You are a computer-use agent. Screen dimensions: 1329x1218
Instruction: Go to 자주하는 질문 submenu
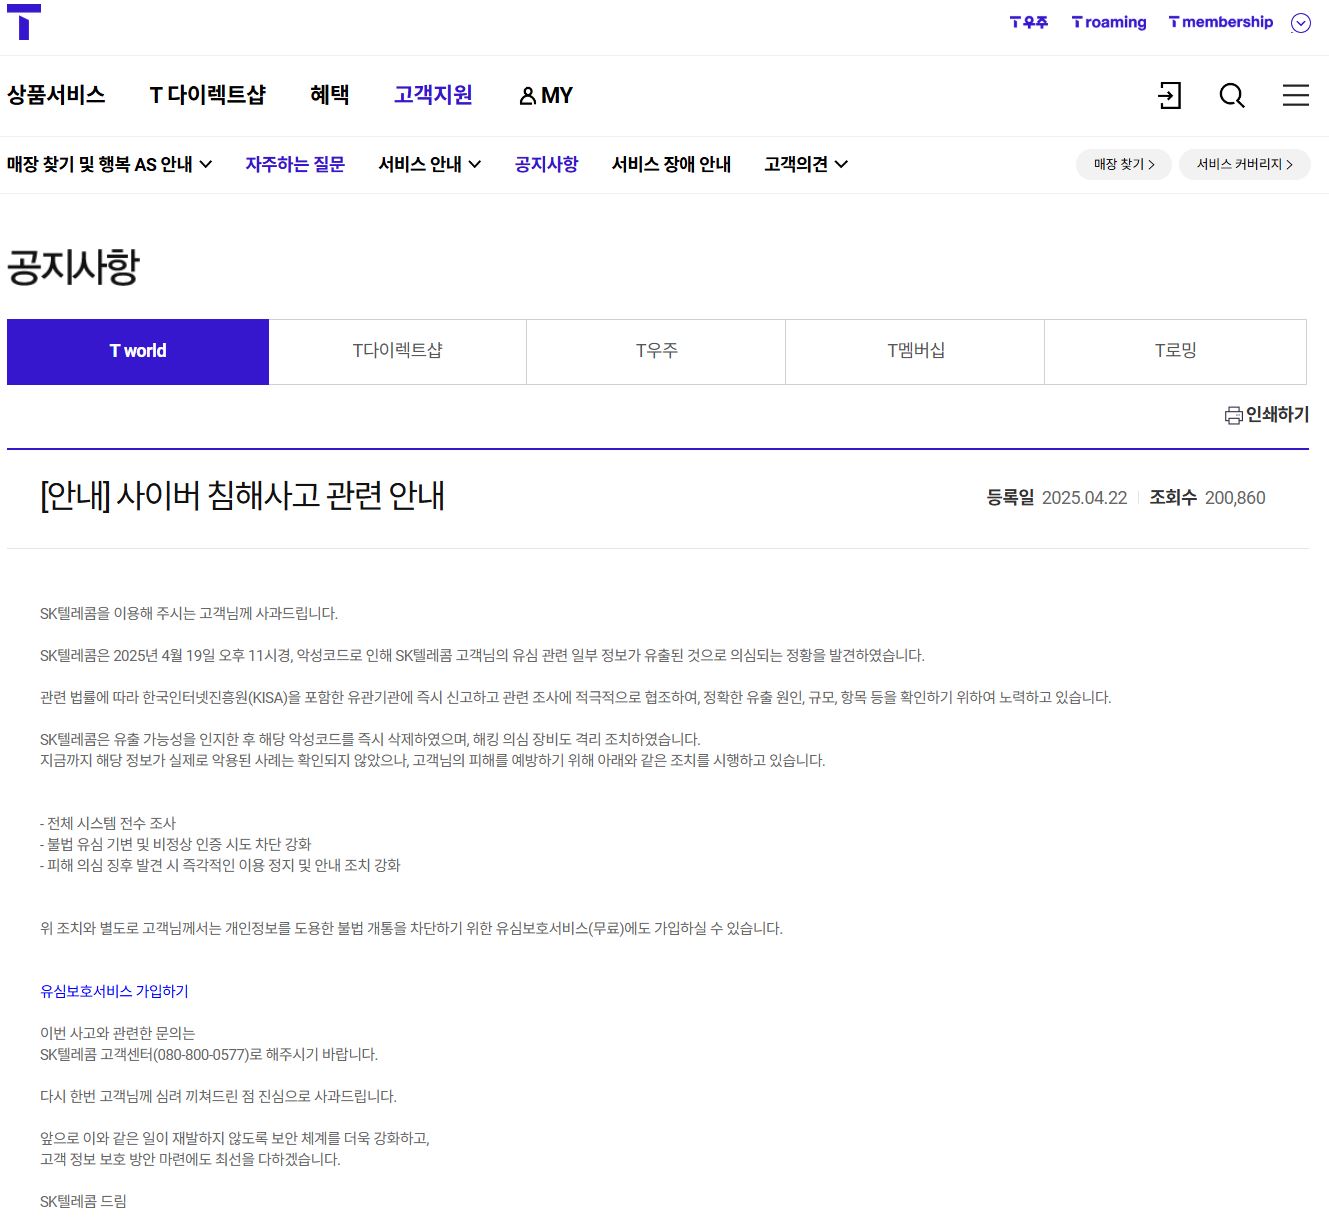[x=295, y=164]
